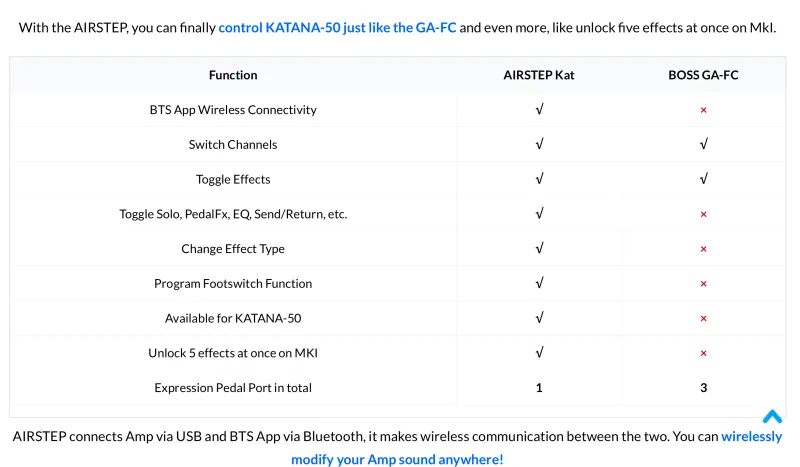Click the blue scroll-to-top arrow icon
800x467 pixels.
pos(772,416)
